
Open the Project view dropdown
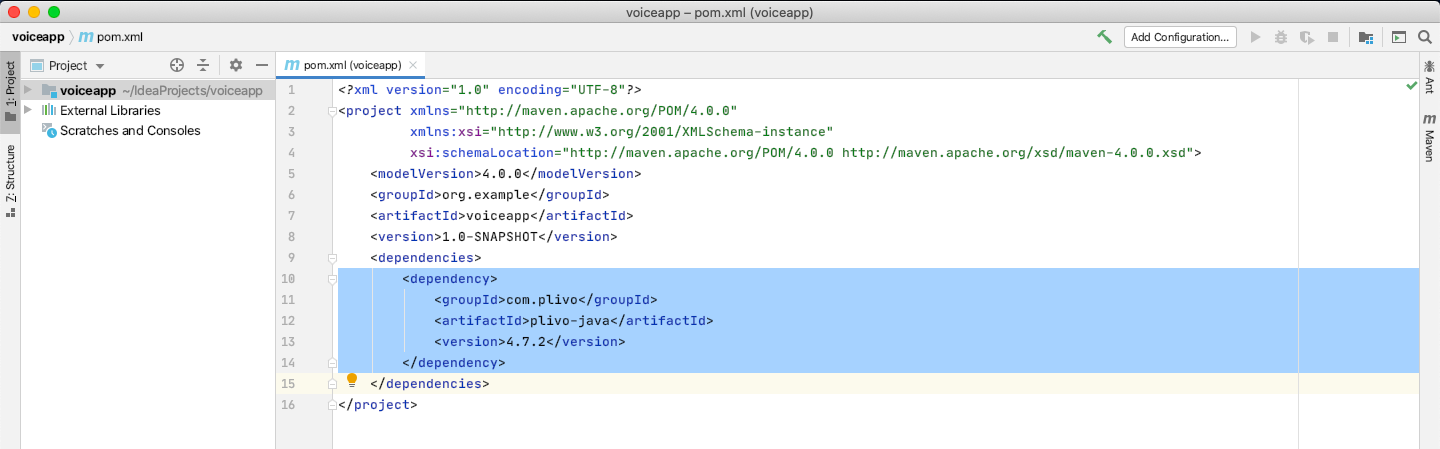point(68,65)
